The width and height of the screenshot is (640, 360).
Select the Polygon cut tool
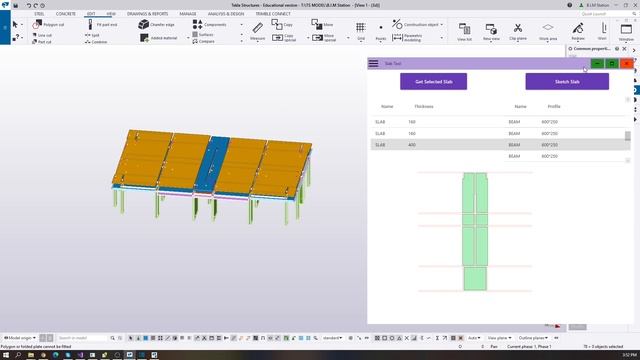[49, 24]
